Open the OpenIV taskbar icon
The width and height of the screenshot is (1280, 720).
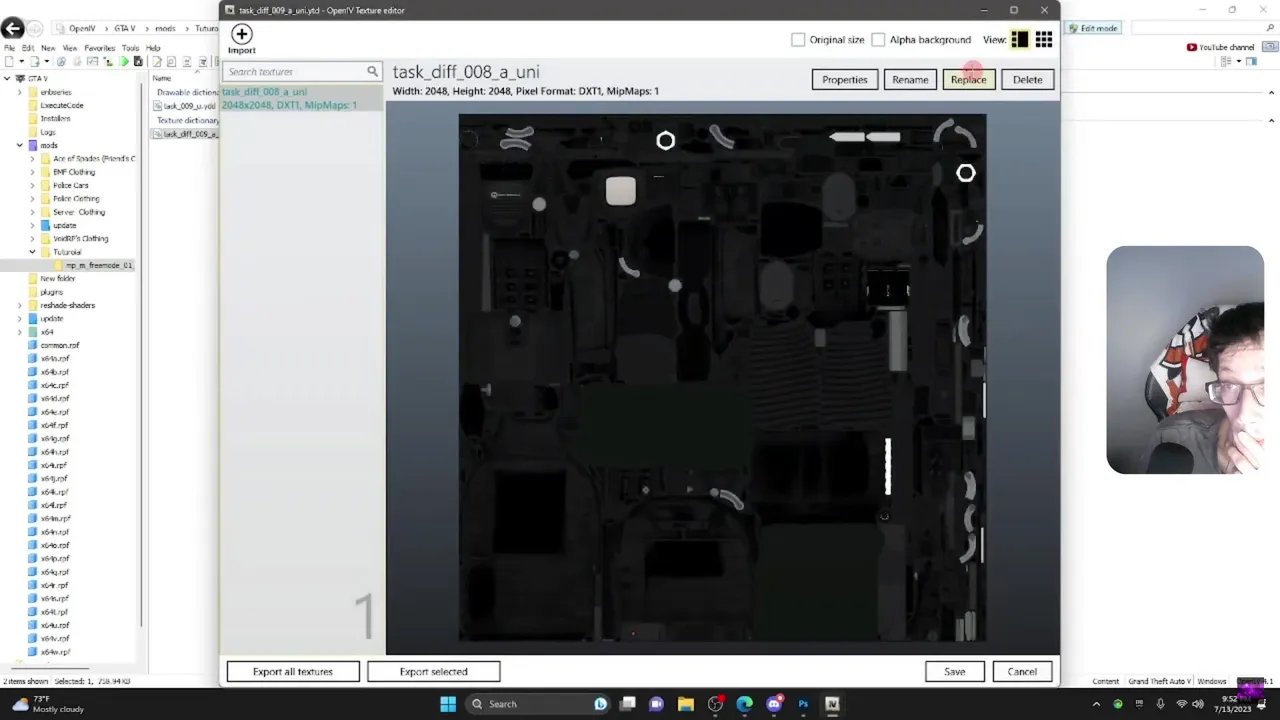tap(832, 704)
